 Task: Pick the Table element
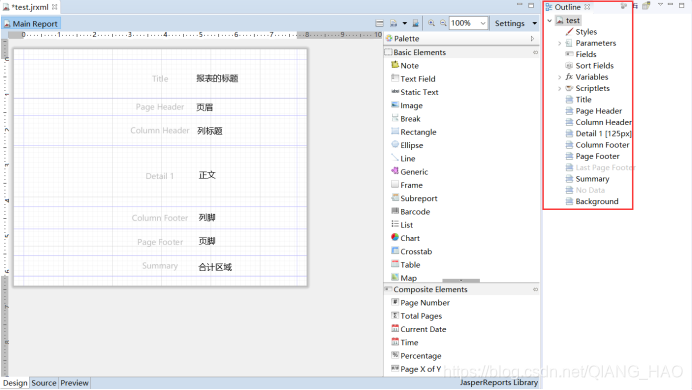(x=406, y=264)
